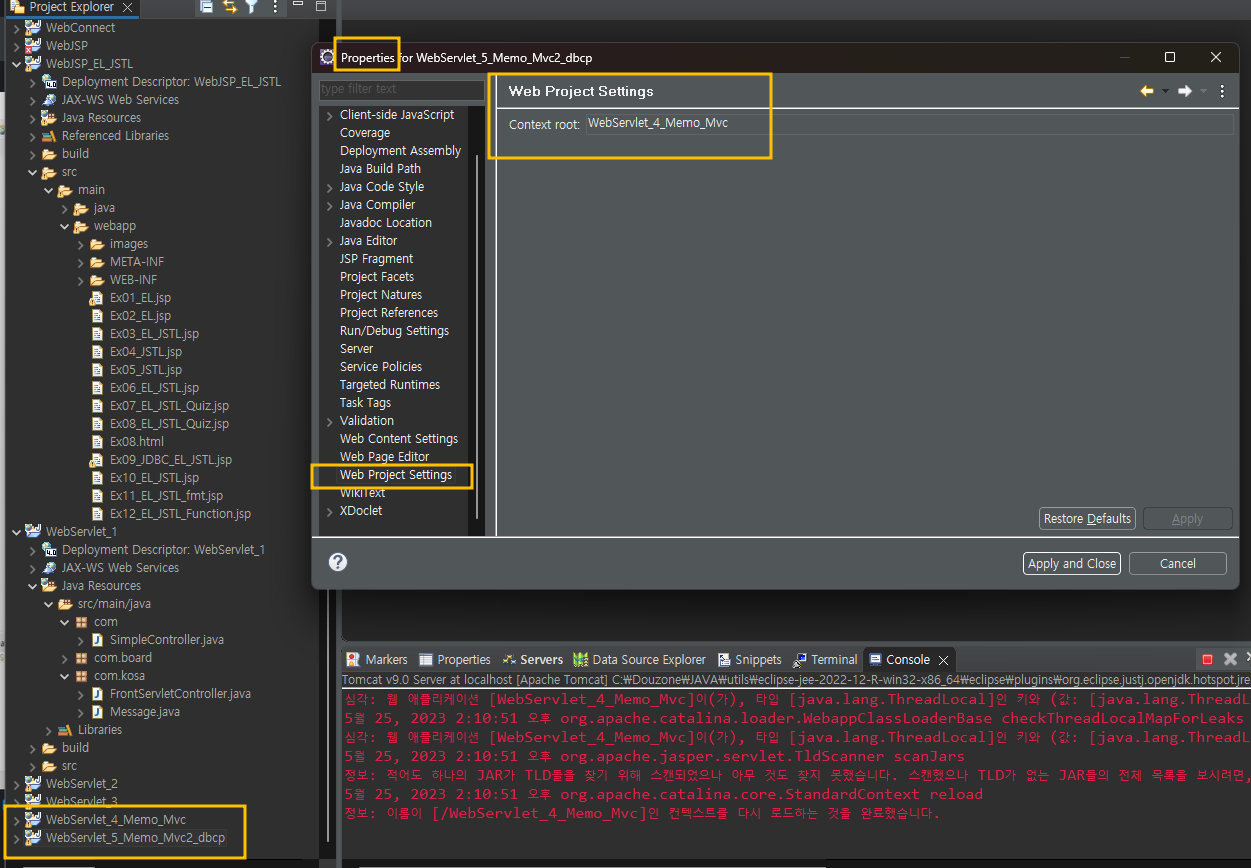
Task: Select Ex07_EL_JSTL_Quiz.jsp in tree
Action: click(169, 406)
